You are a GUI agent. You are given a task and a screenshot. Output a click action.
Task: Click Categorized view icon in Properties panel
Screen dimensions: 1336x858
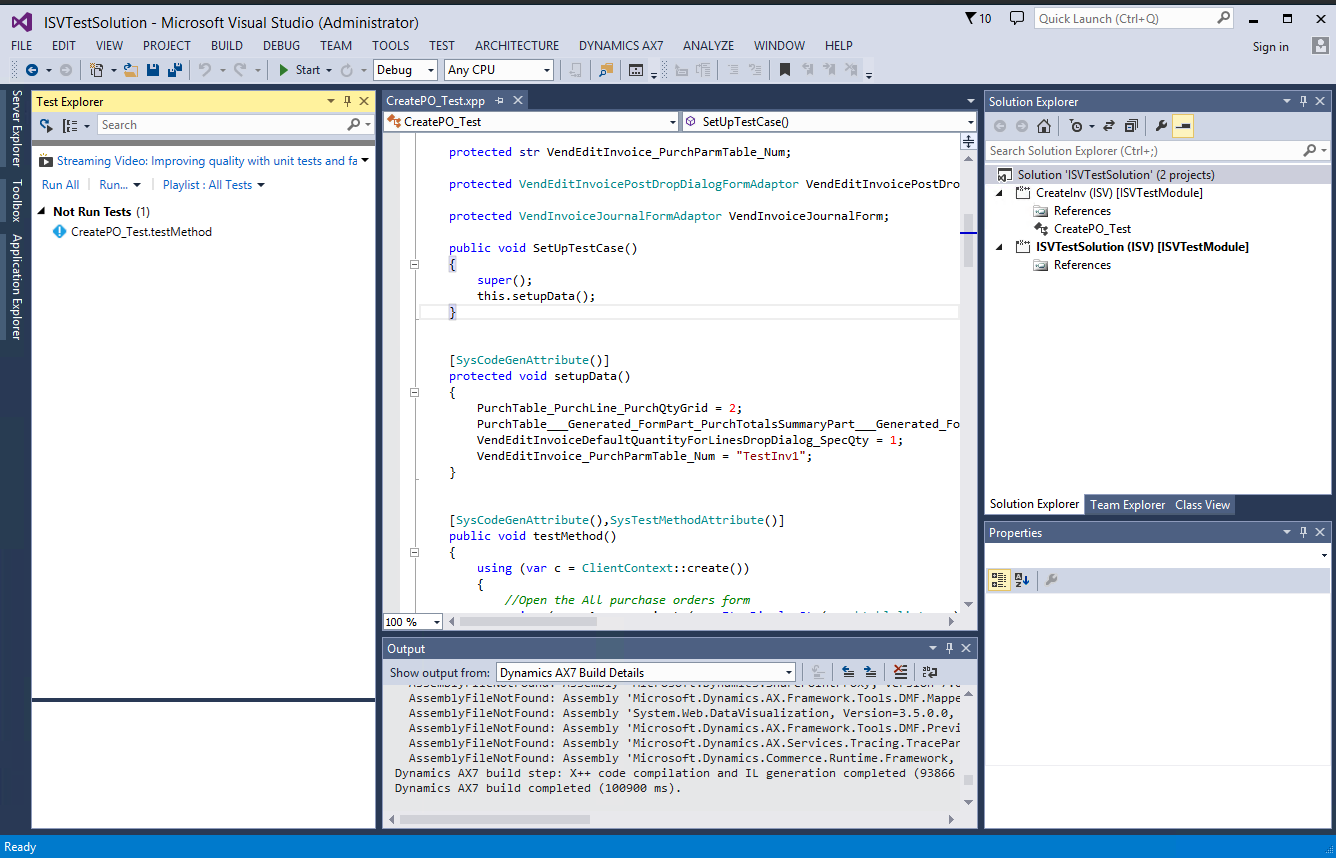click(x=998, y=580)
